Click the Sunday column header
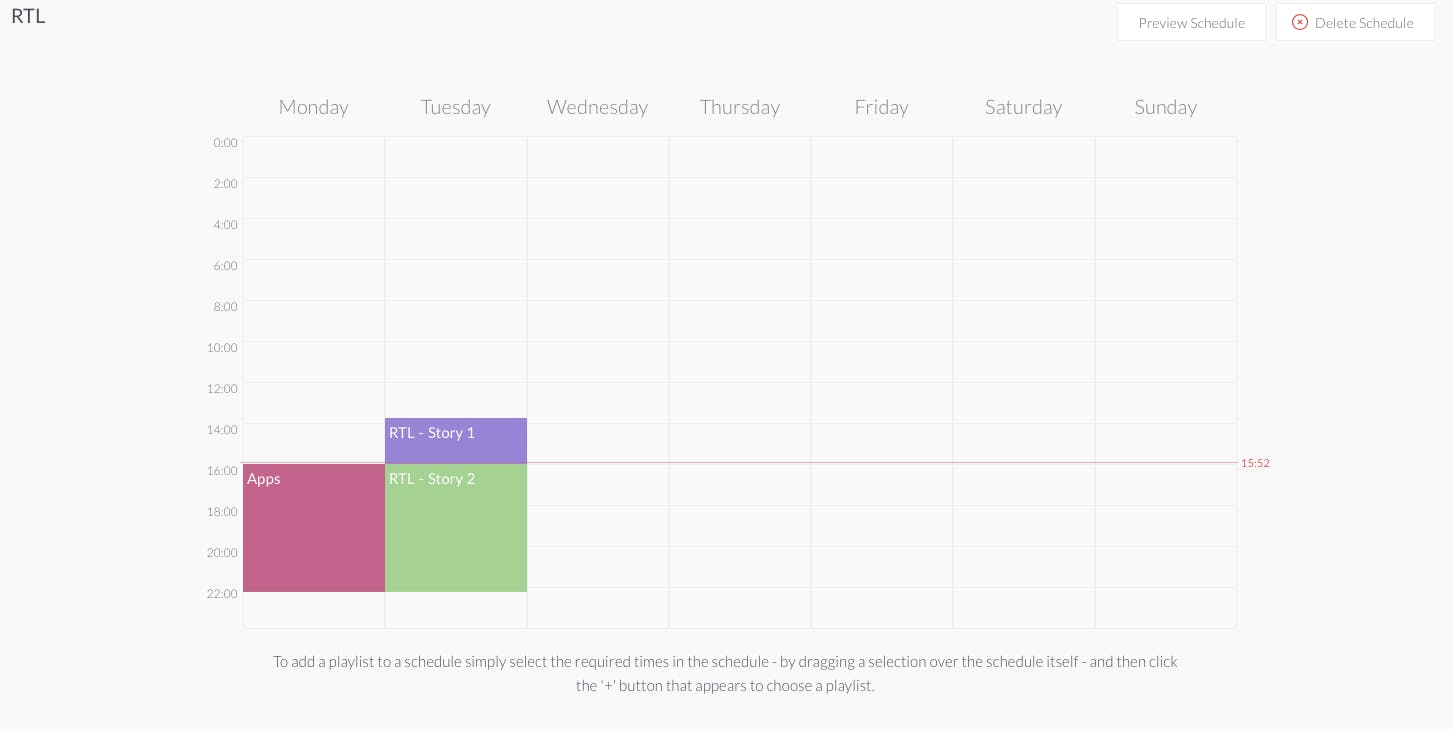Screen dimensions: 1453x729 1166,107
